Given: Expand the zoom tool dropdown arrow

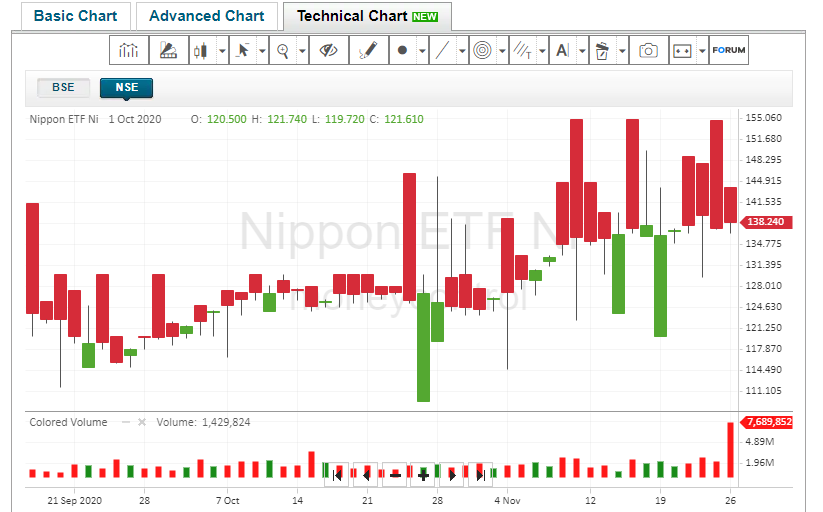Looking at the screenshot, I should click(x=302, y=50).
